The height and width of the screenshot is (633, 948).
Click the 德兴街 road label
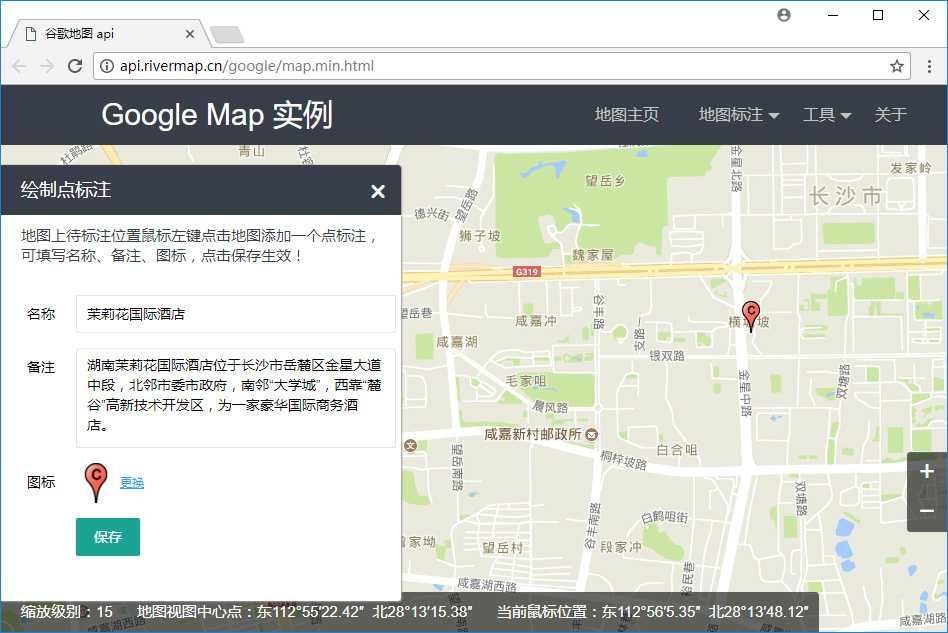click(432, 213)
